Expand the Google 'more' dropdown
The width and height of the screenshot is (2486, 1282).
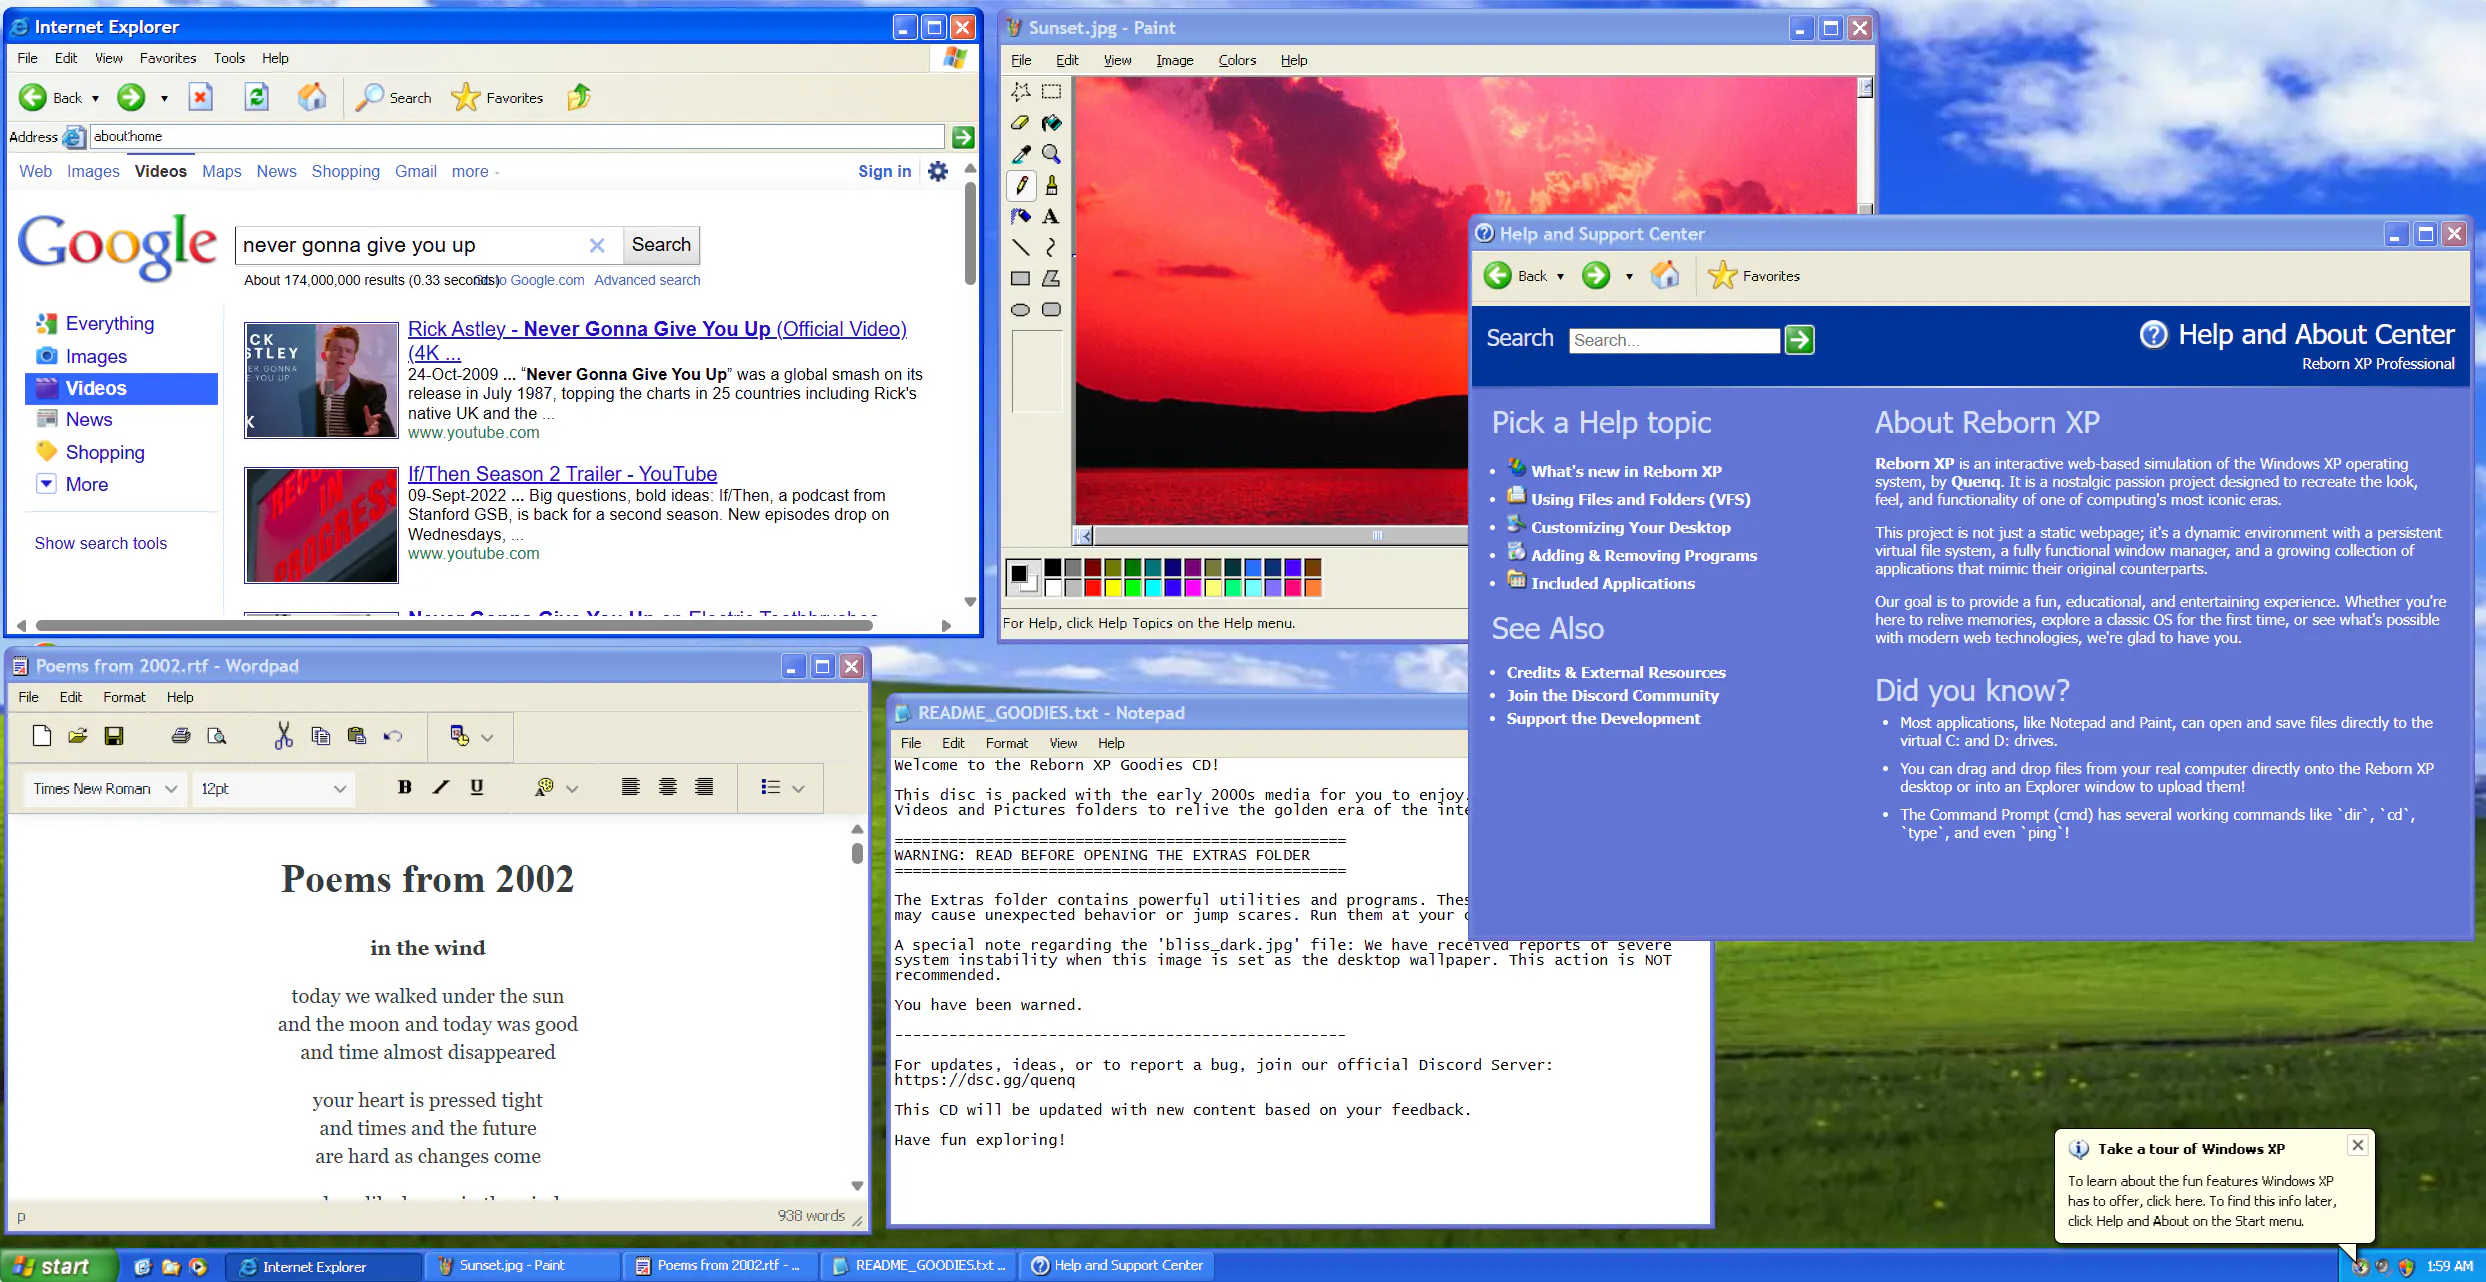coord(476,171)
